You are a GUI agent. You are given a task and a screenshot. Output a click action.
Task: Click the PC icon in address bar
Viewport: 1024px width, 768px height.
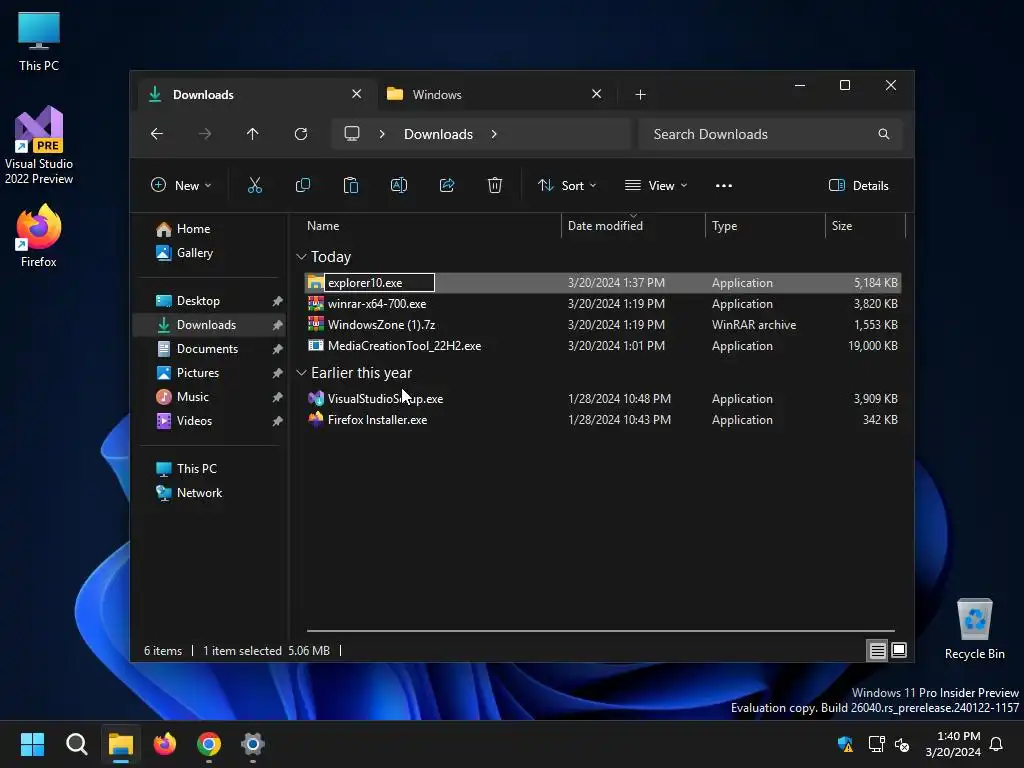(x=352, y=134)
